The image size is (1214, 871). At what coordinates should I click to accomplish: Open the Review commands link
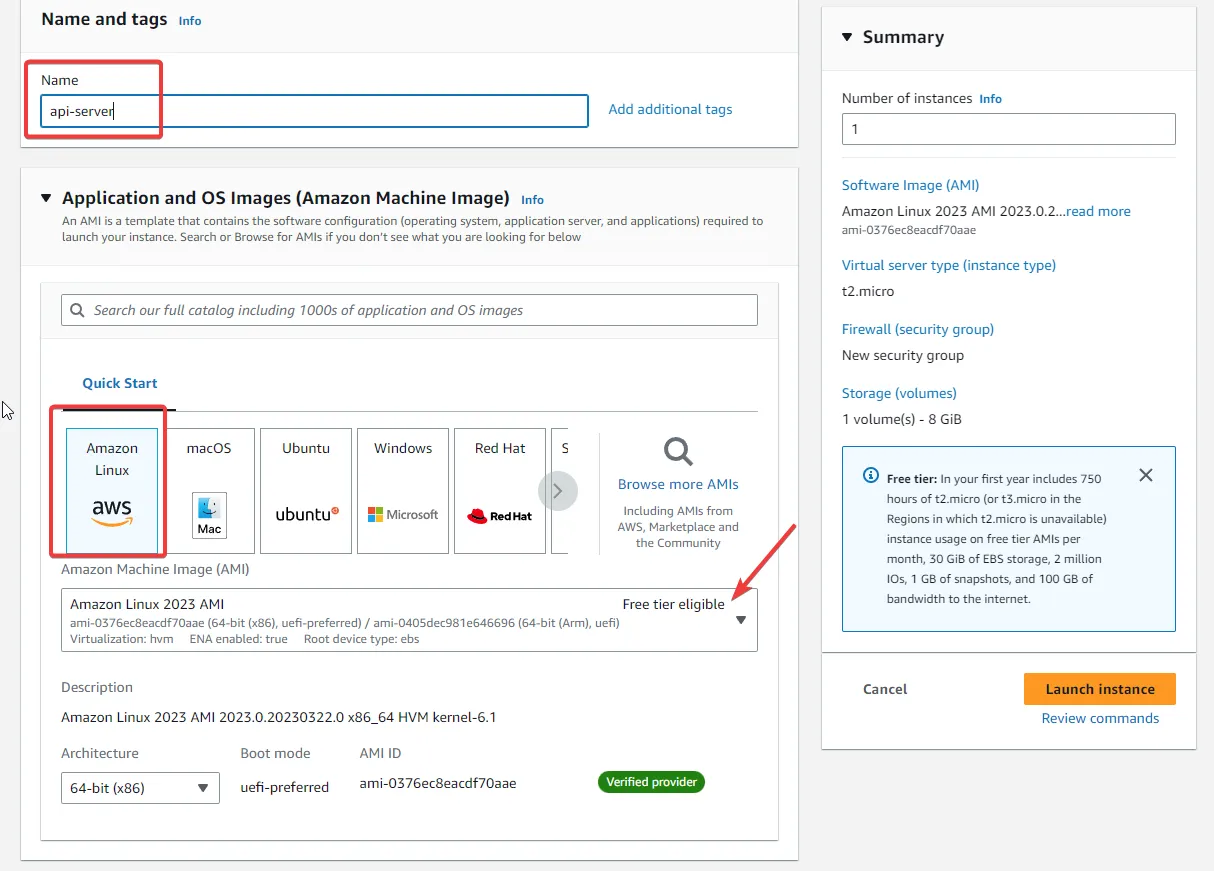click(x=1100, y=717)
